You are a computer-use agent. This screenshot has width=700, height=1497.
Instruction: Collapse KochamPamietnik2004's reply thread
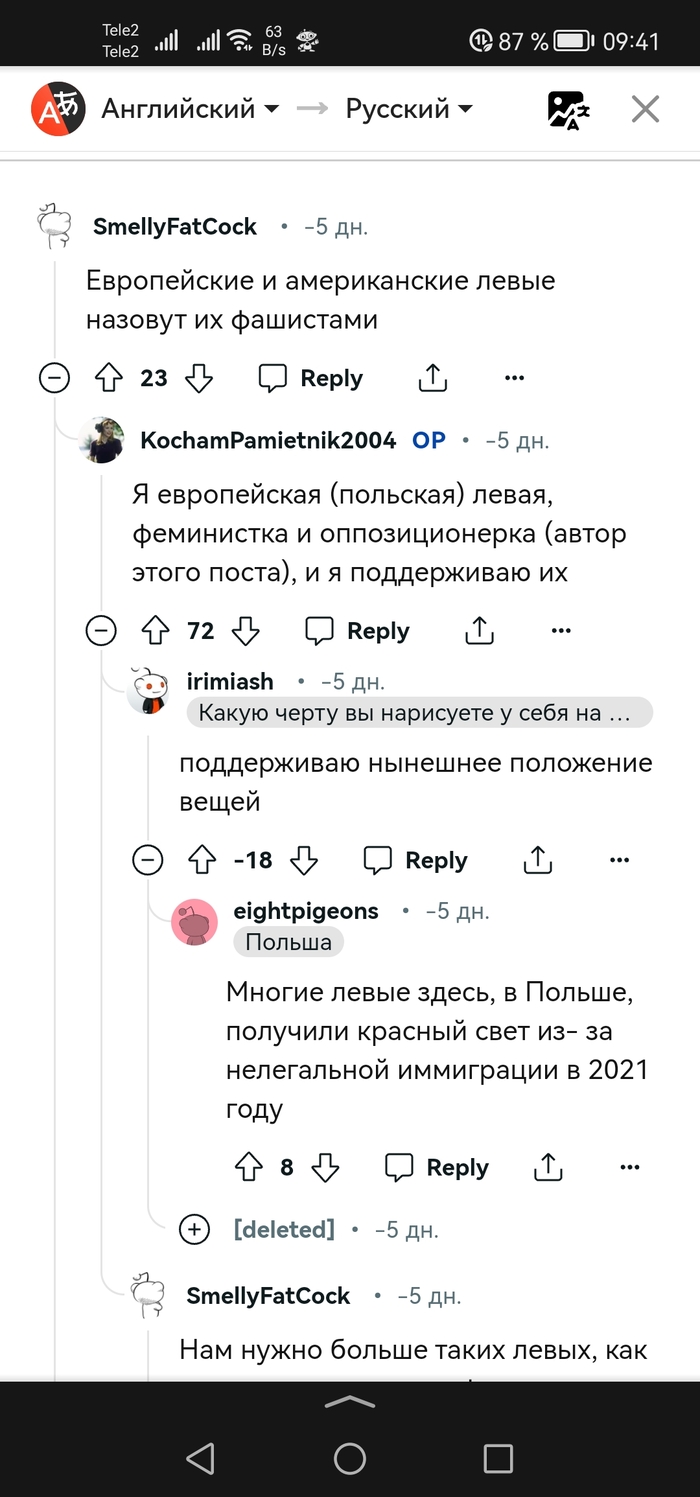tap(101, 631)
